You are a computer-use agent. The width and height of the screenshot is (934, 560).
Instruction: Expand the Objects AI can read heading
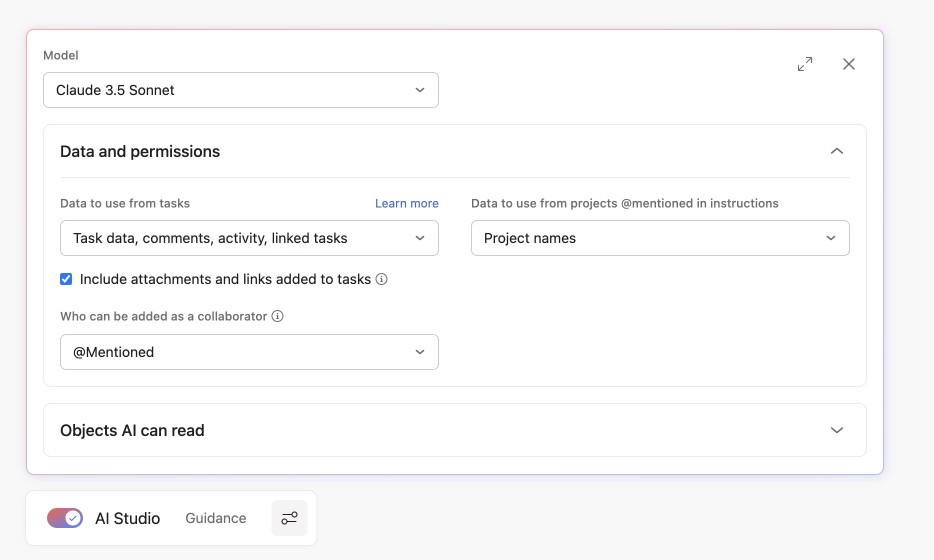[x=132, y=431]
